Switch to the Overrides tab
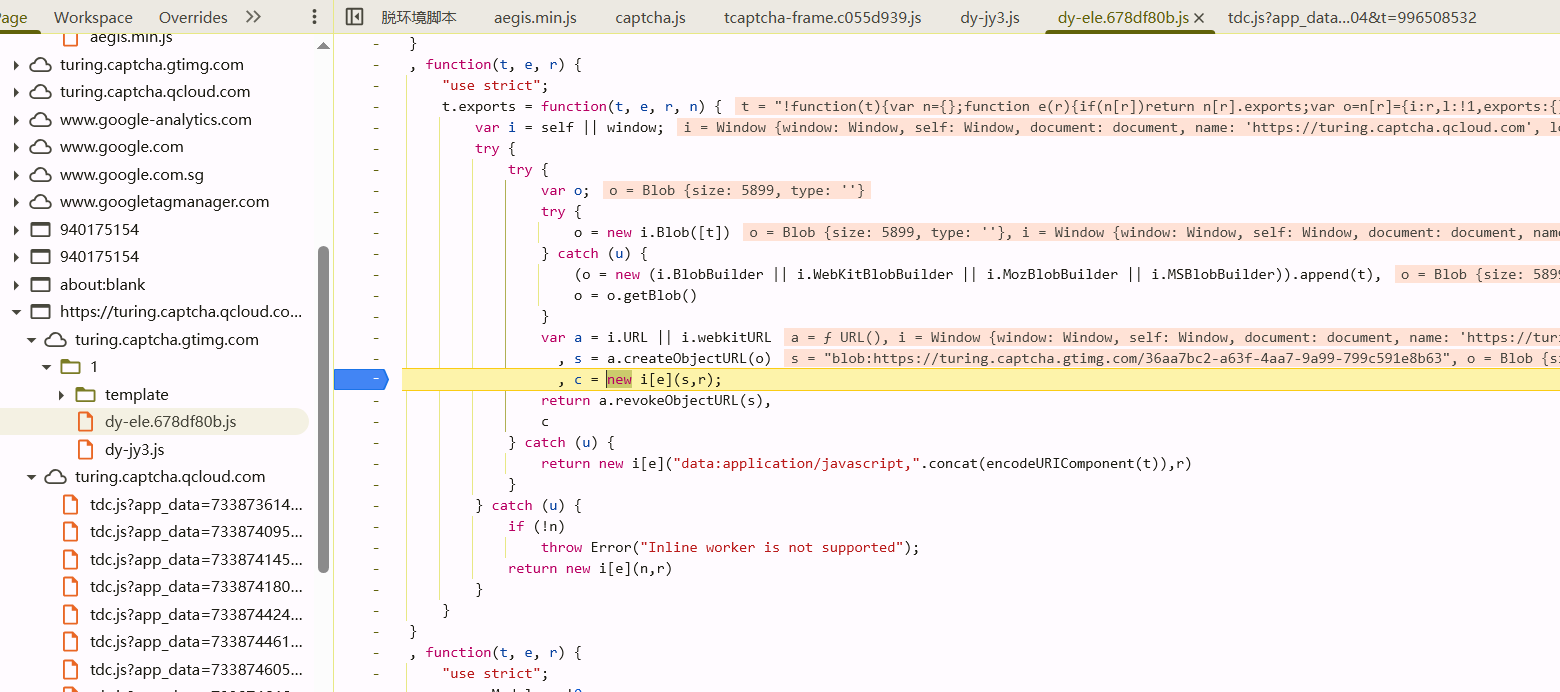Image resolution: width=1560 pixels, height=692 pixels. tap(193, 17)
